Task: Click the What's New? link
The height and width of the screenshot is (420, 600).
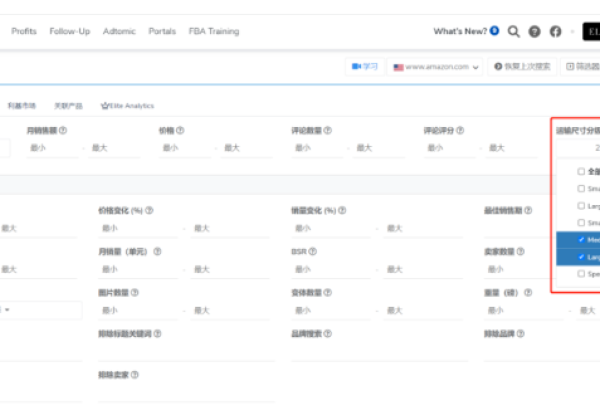Action: [x=460, y=31]
